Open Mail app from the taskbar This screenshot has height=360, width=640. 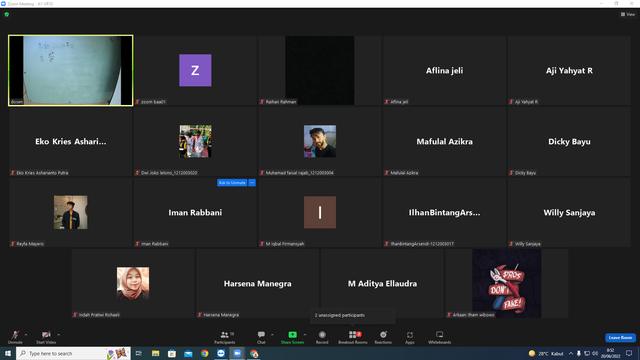(188, 353)
